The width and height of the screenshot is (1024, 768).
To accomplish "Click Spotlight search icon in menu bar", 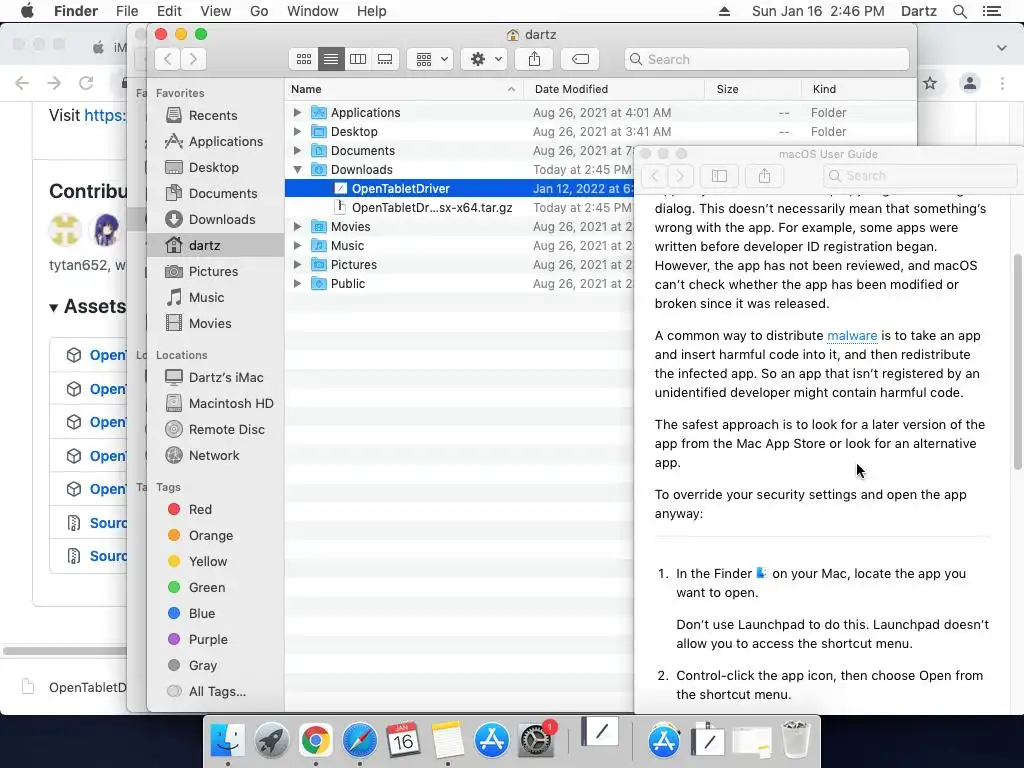I will [x=959, y=11].
